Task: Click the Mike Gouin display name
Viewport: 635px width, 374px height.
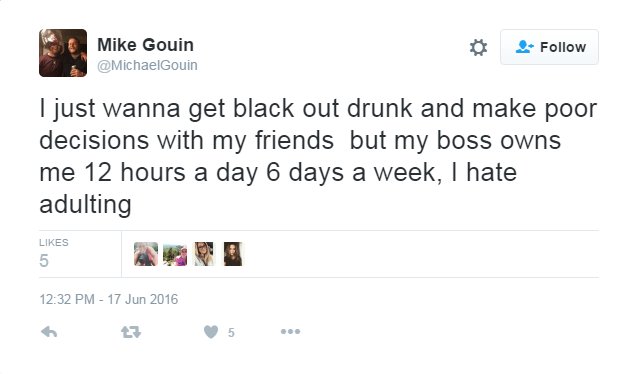Action: pos(145,45)
